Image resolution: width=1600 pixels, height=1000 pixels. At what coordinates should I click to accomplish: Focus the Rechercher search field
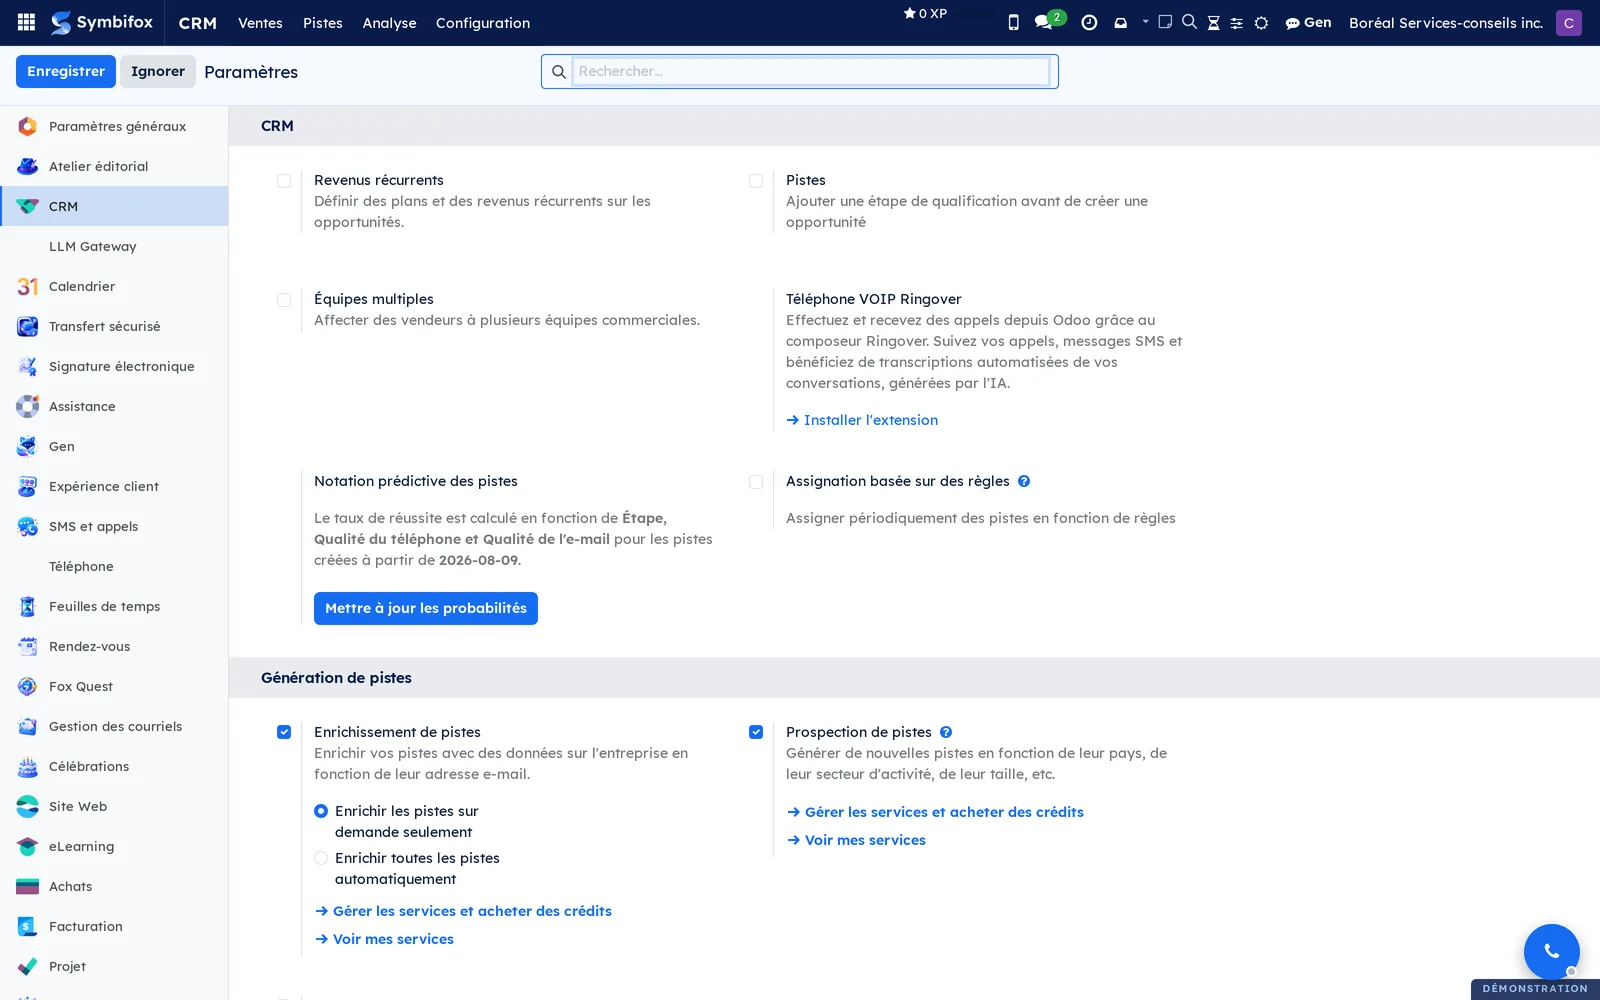coord(812,71)
